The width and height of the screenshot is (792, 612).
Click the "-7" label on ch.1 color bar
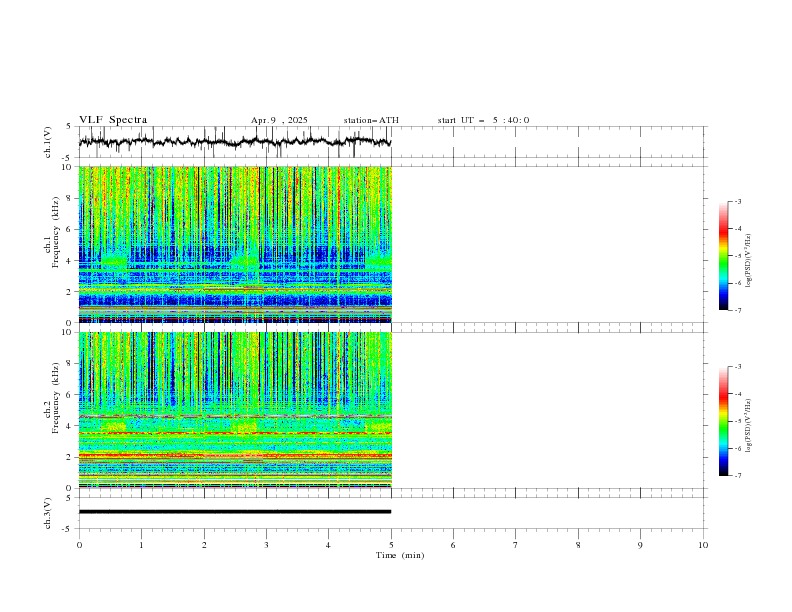pos(737,310)
